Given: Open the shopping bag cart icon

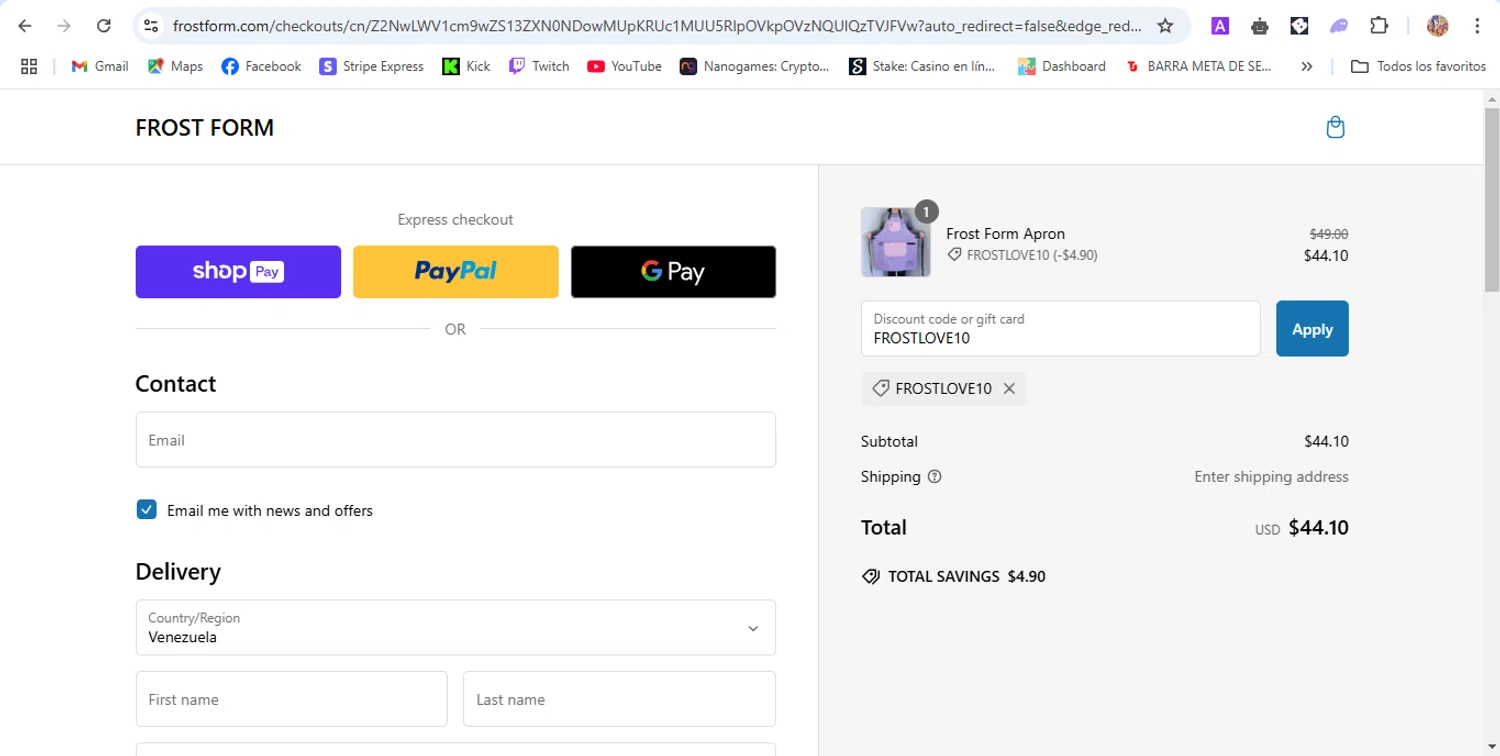Looking at the screenshot, I should (1335, 127).
